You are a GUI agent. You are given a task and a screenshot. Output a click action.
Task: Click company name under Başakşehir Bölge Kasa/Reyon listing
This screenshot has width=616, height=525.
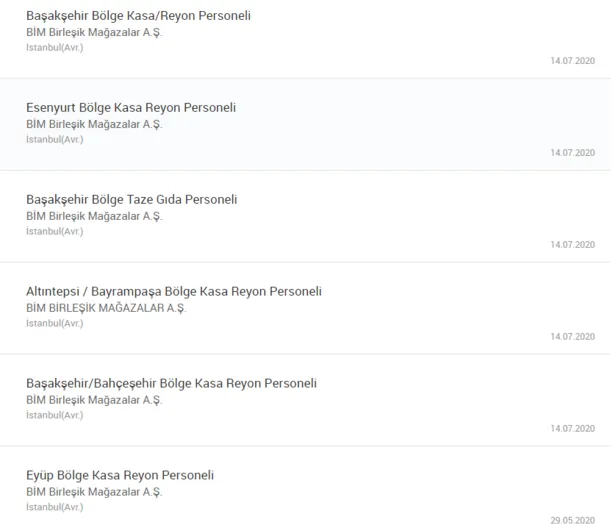[x=94, y=32]
